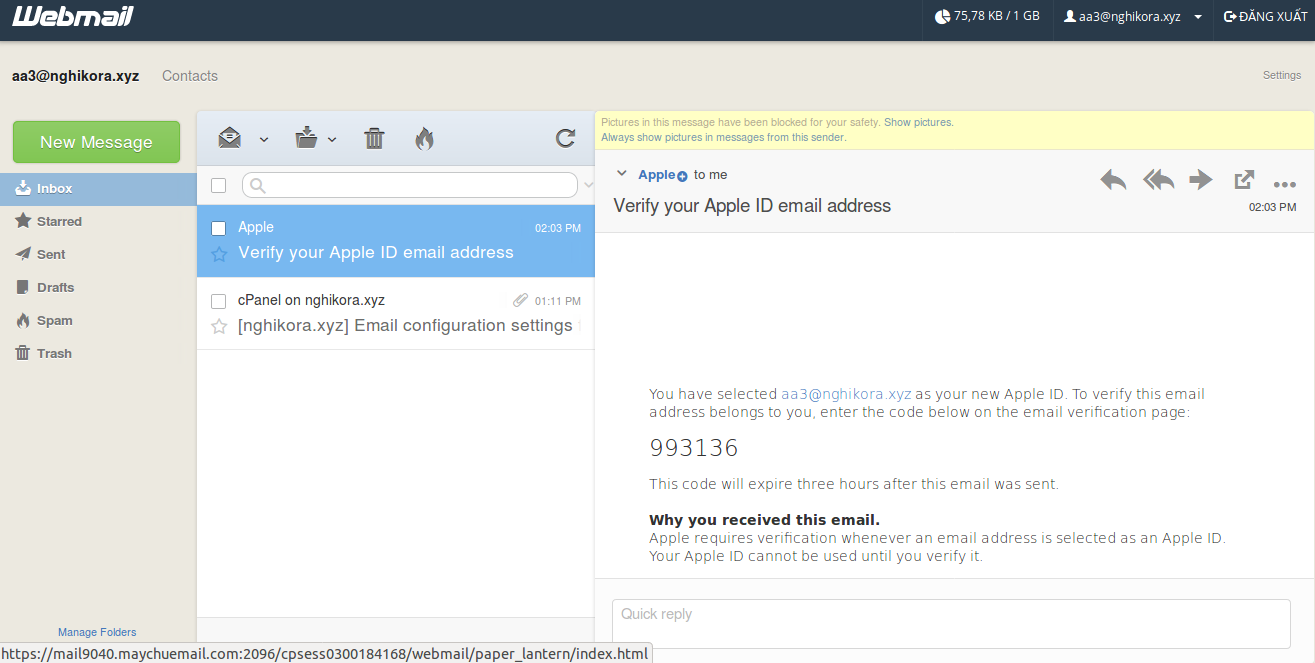Viewport: 1315px width, 663px height.
Task: Click the subject heading of the open email
Action: (x=752, y=206)
